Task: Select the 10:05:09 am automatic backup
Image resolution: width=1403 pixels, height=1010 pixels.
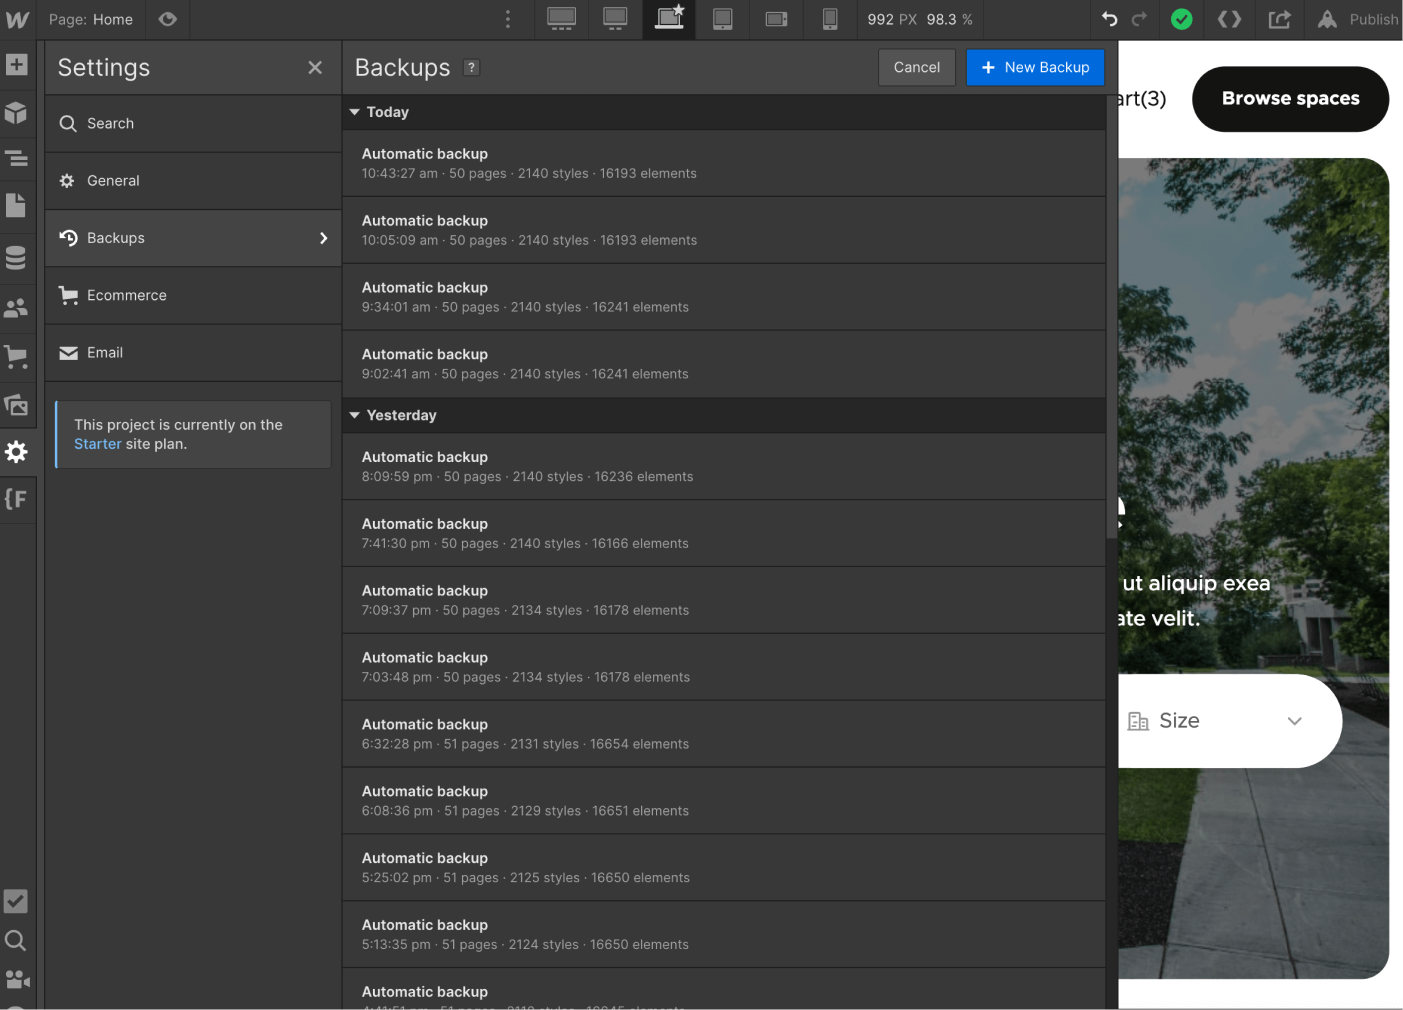Action: click(x=724, y=230)
